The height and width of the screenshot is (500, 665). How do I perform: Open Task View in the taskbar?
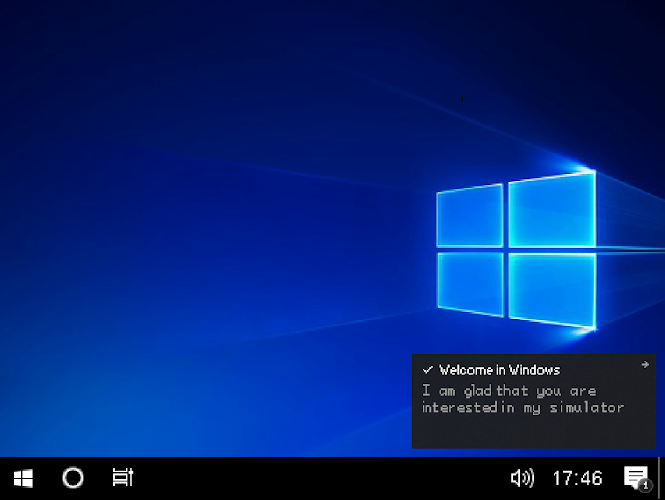[x=123, y=478]
